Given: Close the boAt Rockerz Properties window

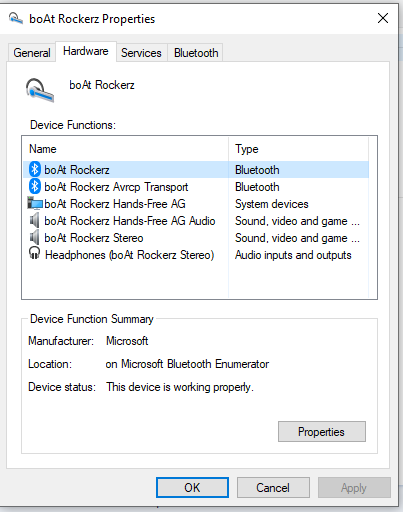Looking at the screenshot, I should tap(383, 18).
